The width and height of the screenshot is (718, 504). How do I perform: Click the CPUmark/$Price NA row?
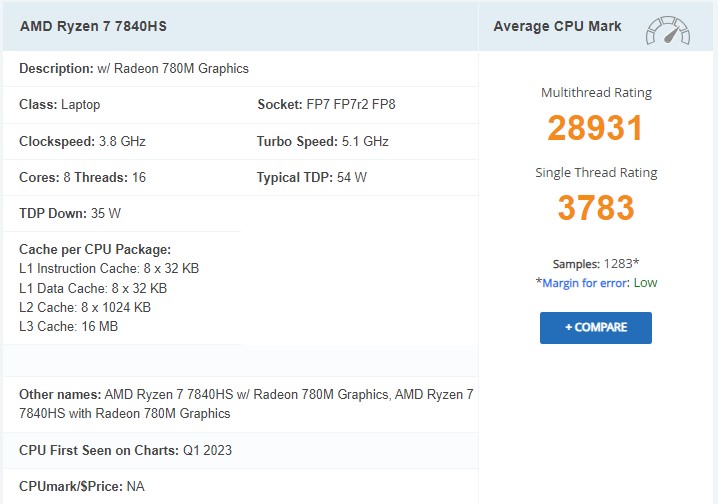(x=83, y=486)
